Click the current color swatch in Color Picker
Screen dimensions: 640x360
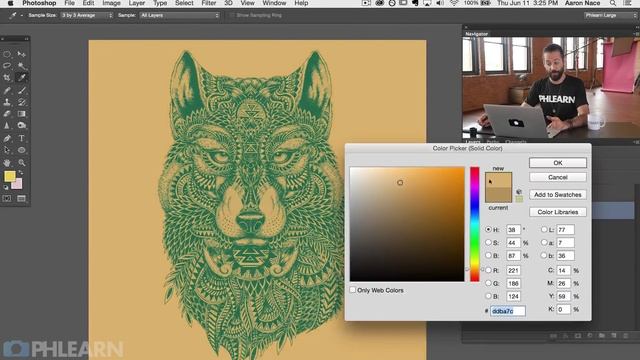(x=498, y=195)
